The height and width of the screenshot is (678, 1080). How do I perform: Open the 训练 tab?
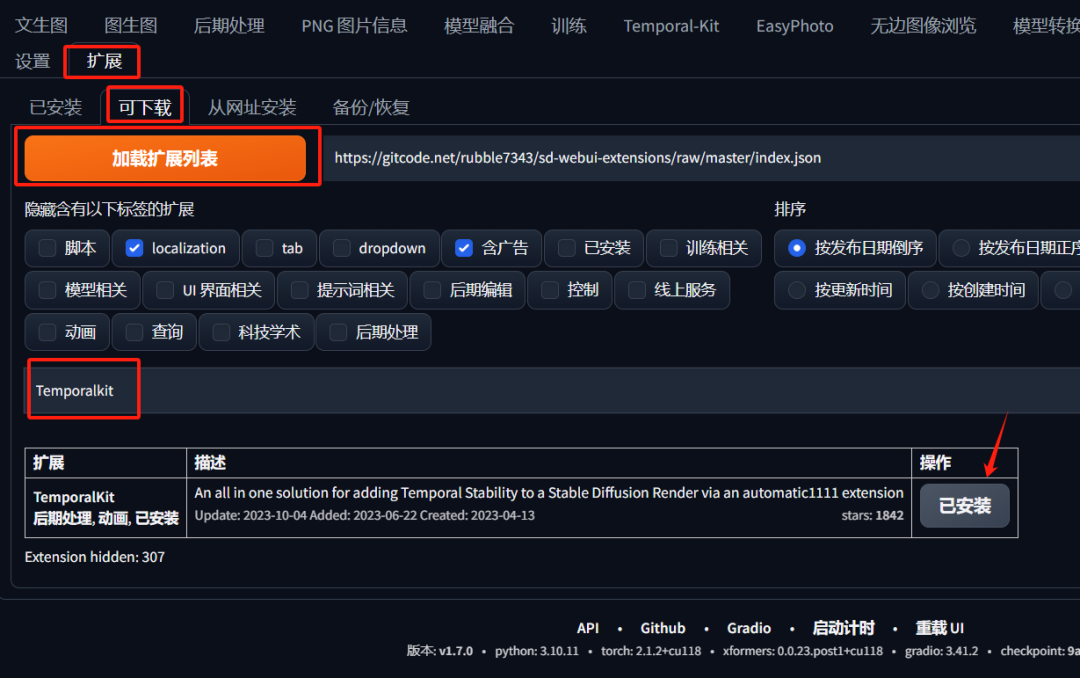point(569,26)
